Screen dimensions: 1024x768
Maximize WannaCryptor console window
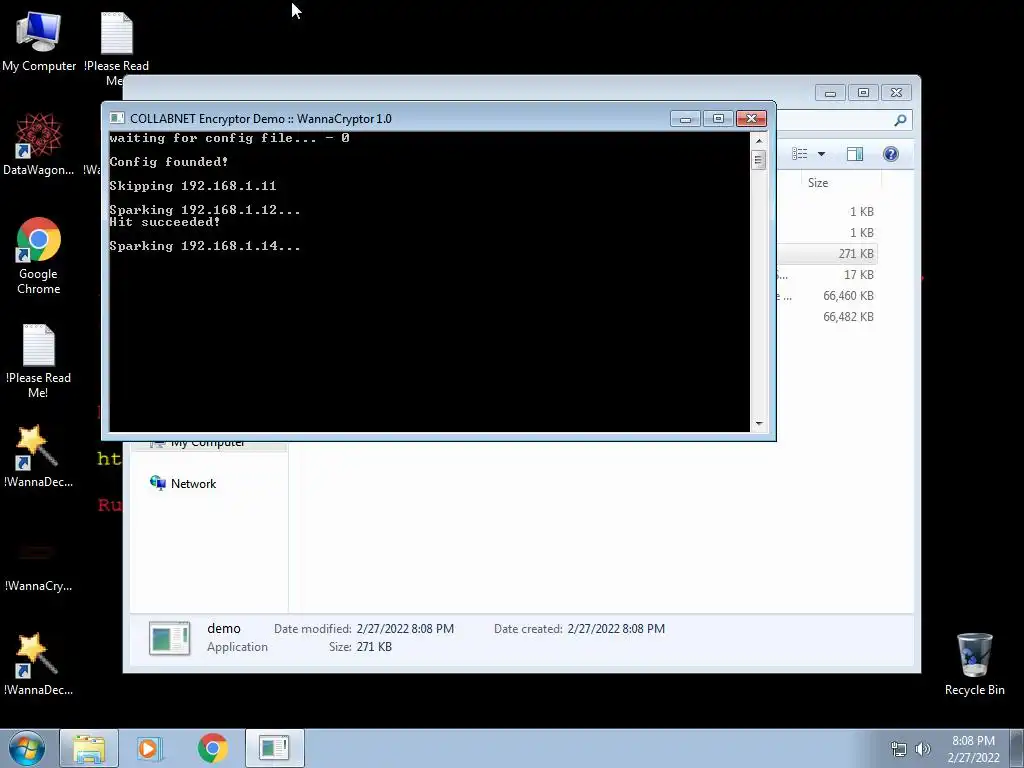(718, 119)
